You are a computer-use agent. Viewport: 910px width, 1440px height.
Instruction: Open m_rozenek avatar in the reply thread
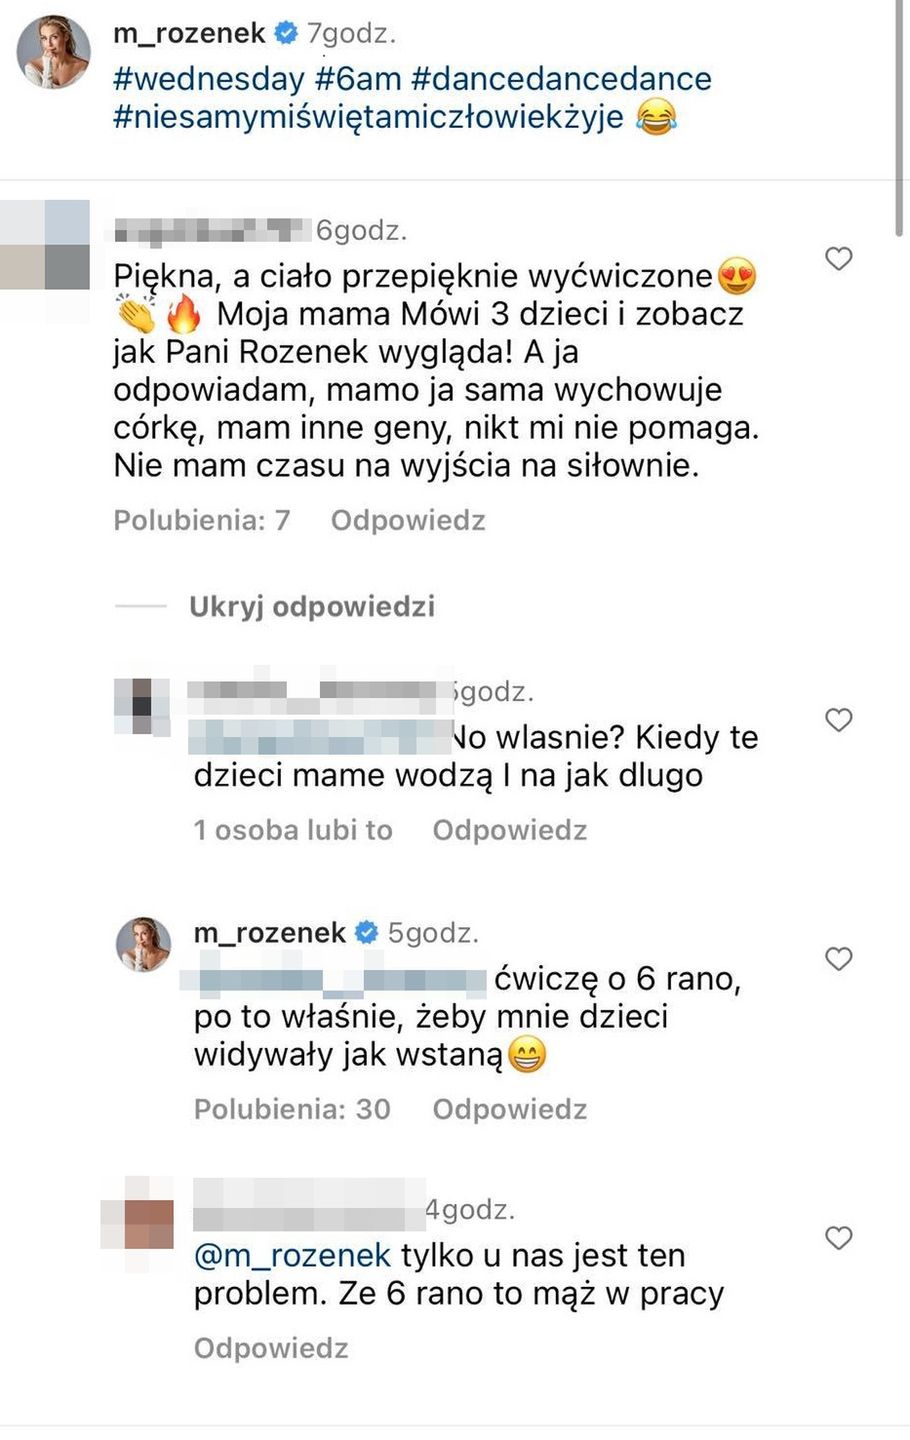click(144, 945)
